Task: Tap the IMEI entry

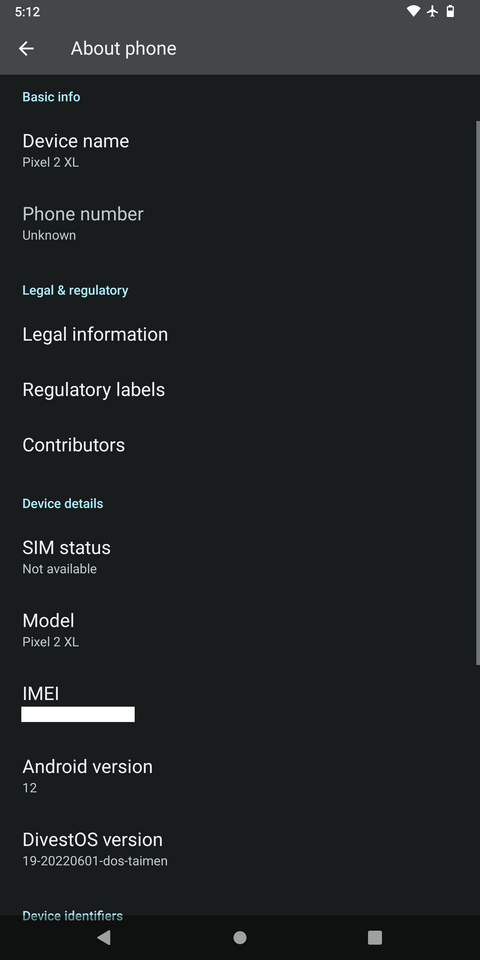Action: [x=238, y=703]
